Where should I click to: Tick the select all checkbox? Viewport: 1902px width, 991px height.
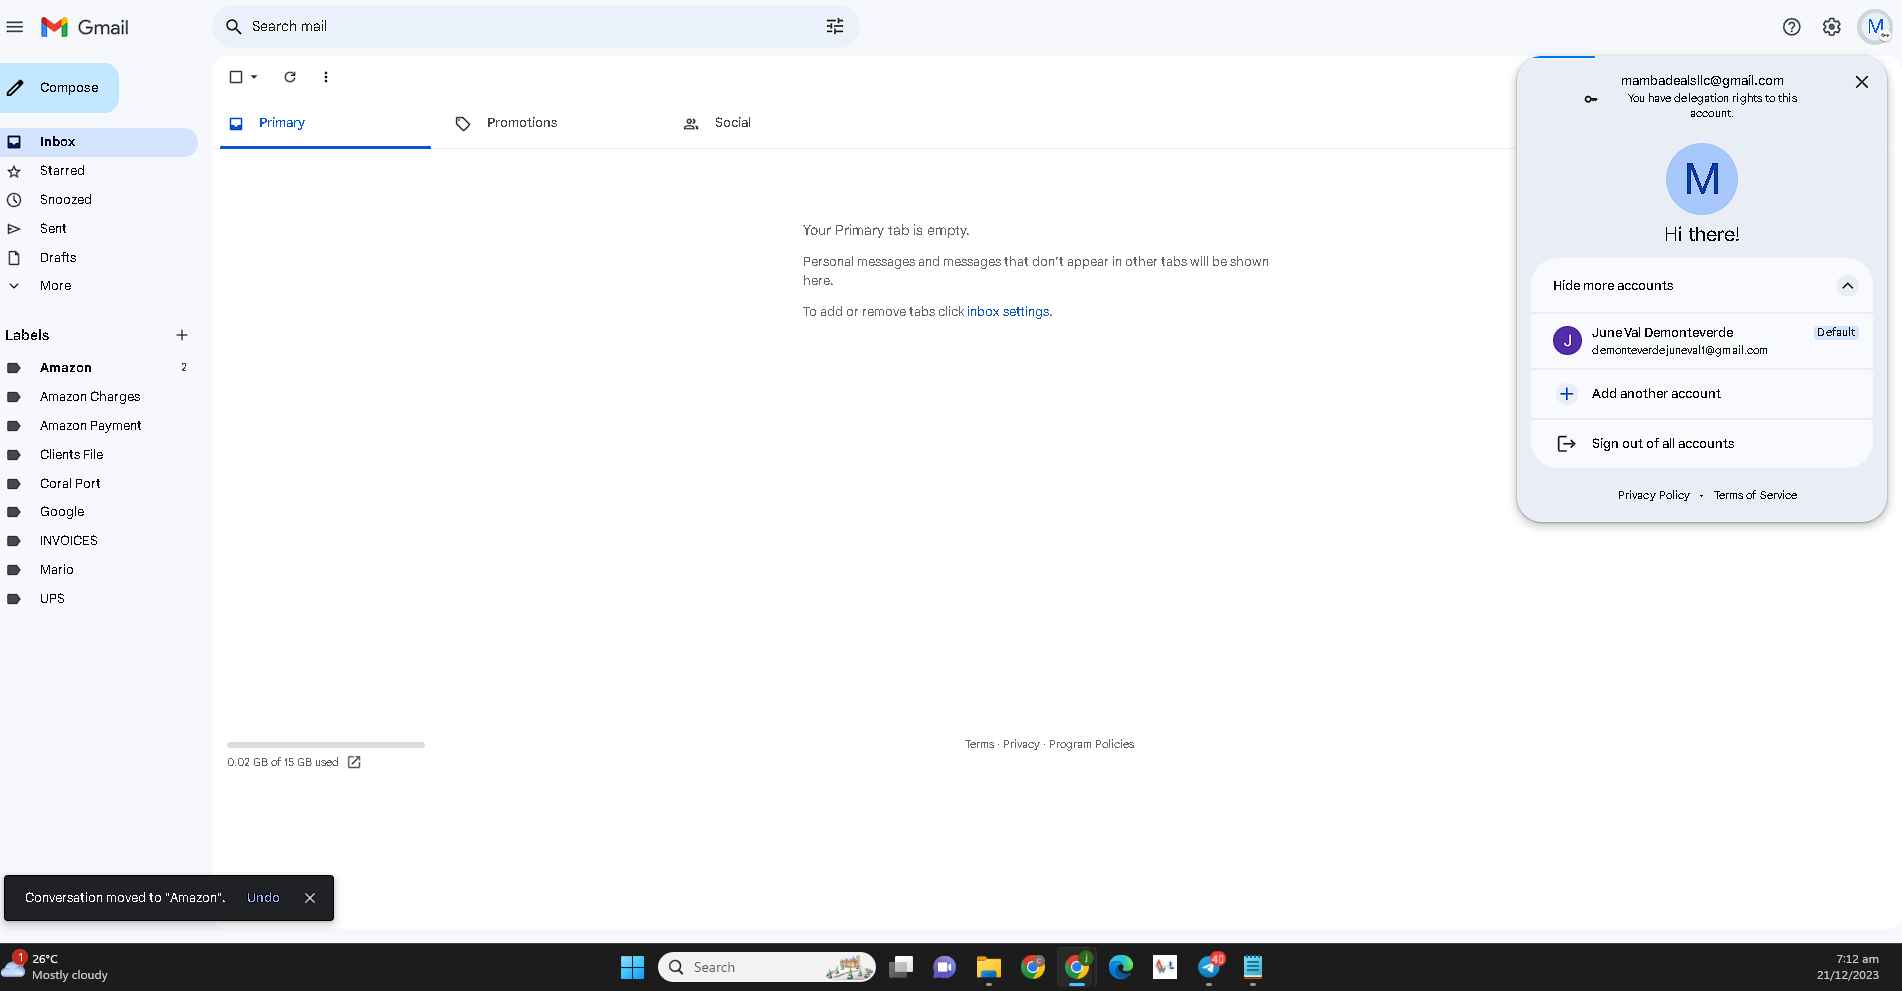point(236,77)
